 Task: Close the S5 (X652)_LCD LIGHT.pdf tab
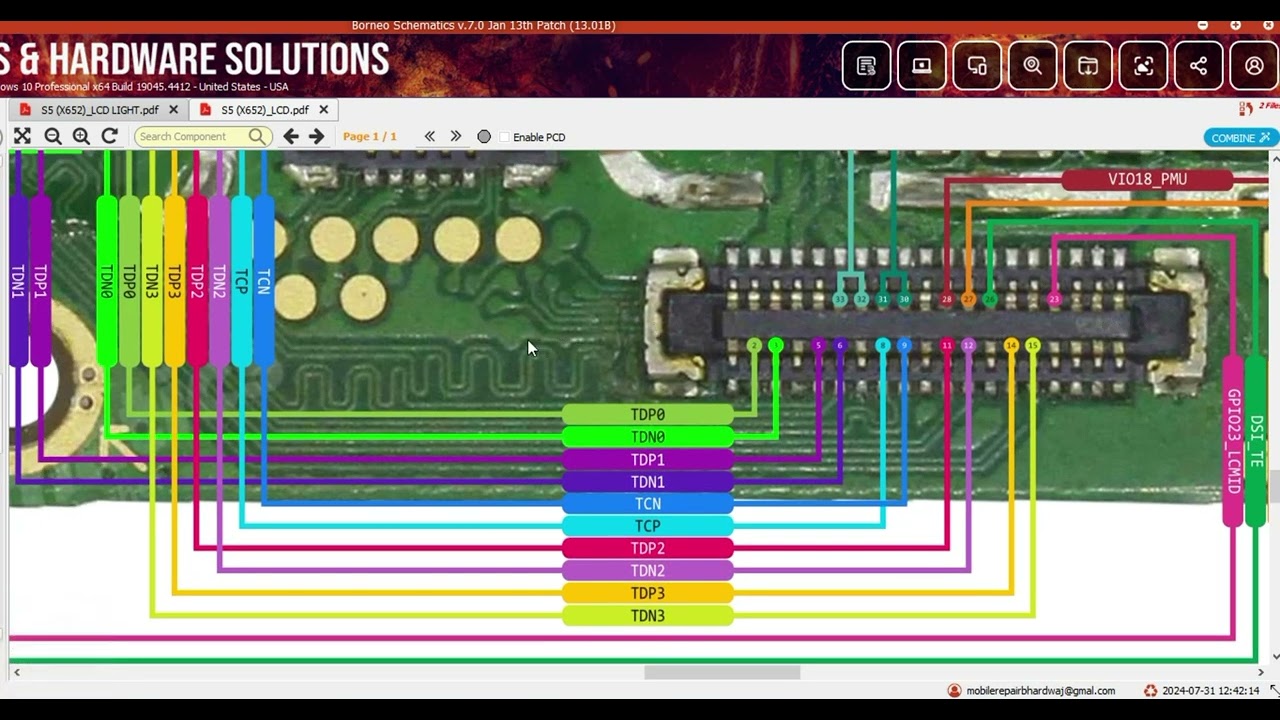tap(173, 110)
